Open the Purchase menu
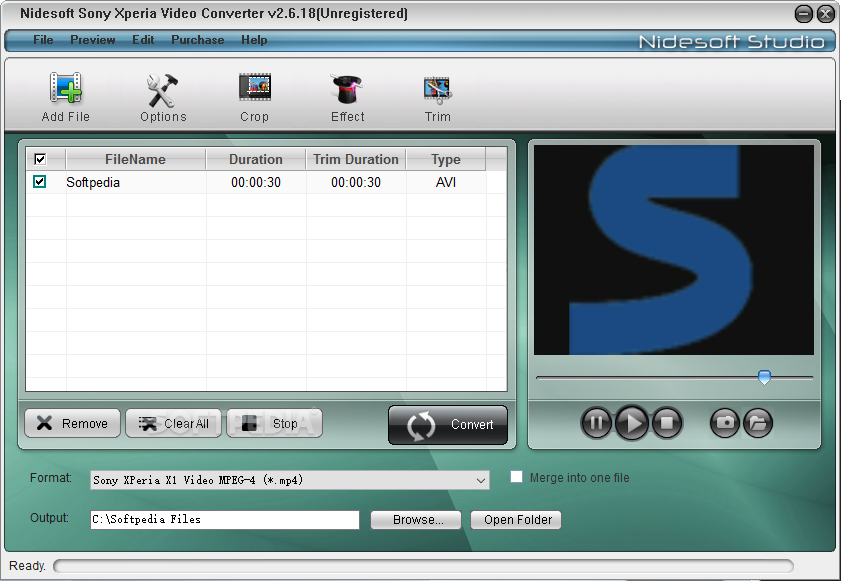The height and width of the screenshot is (581, 841). tap(197, 40)
